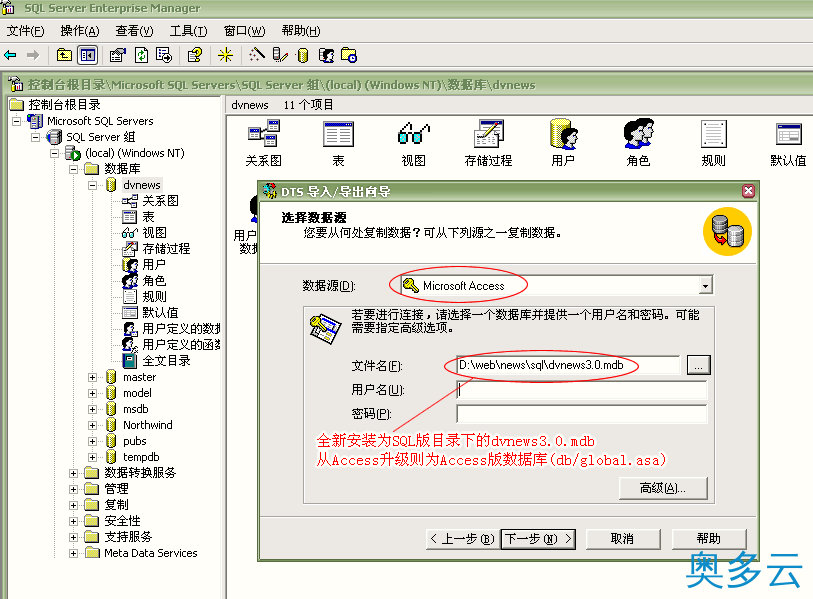Click the Up one level toolbar icon
813x599 pixels.
pos(64,55)
